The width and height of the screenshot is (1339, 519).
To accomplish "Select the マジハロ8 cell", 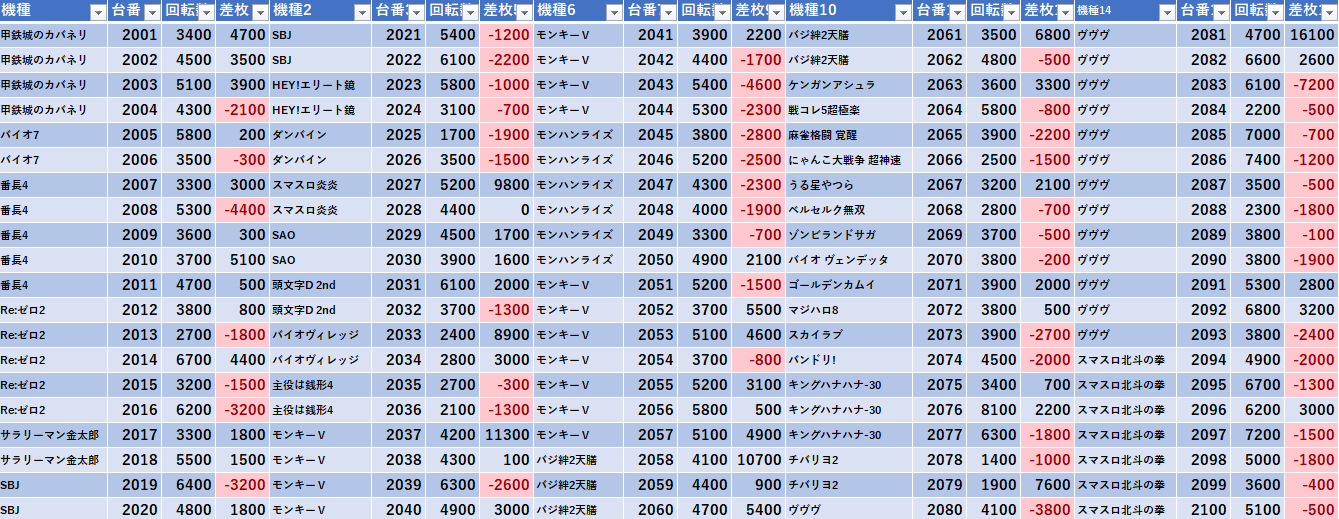I will click(x=849, y=310).
